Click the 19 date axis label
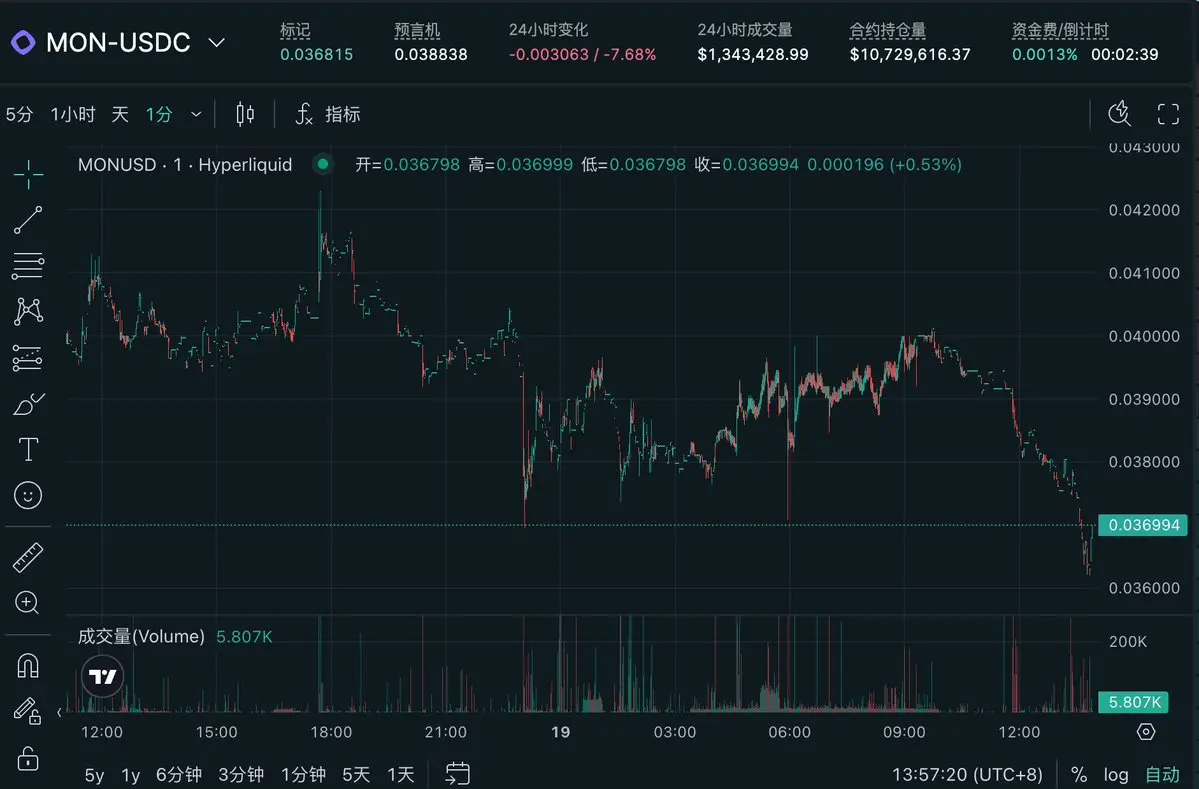Image resolution: width=1199 pixels, height=789 pixels. click(x=561, y=732)
